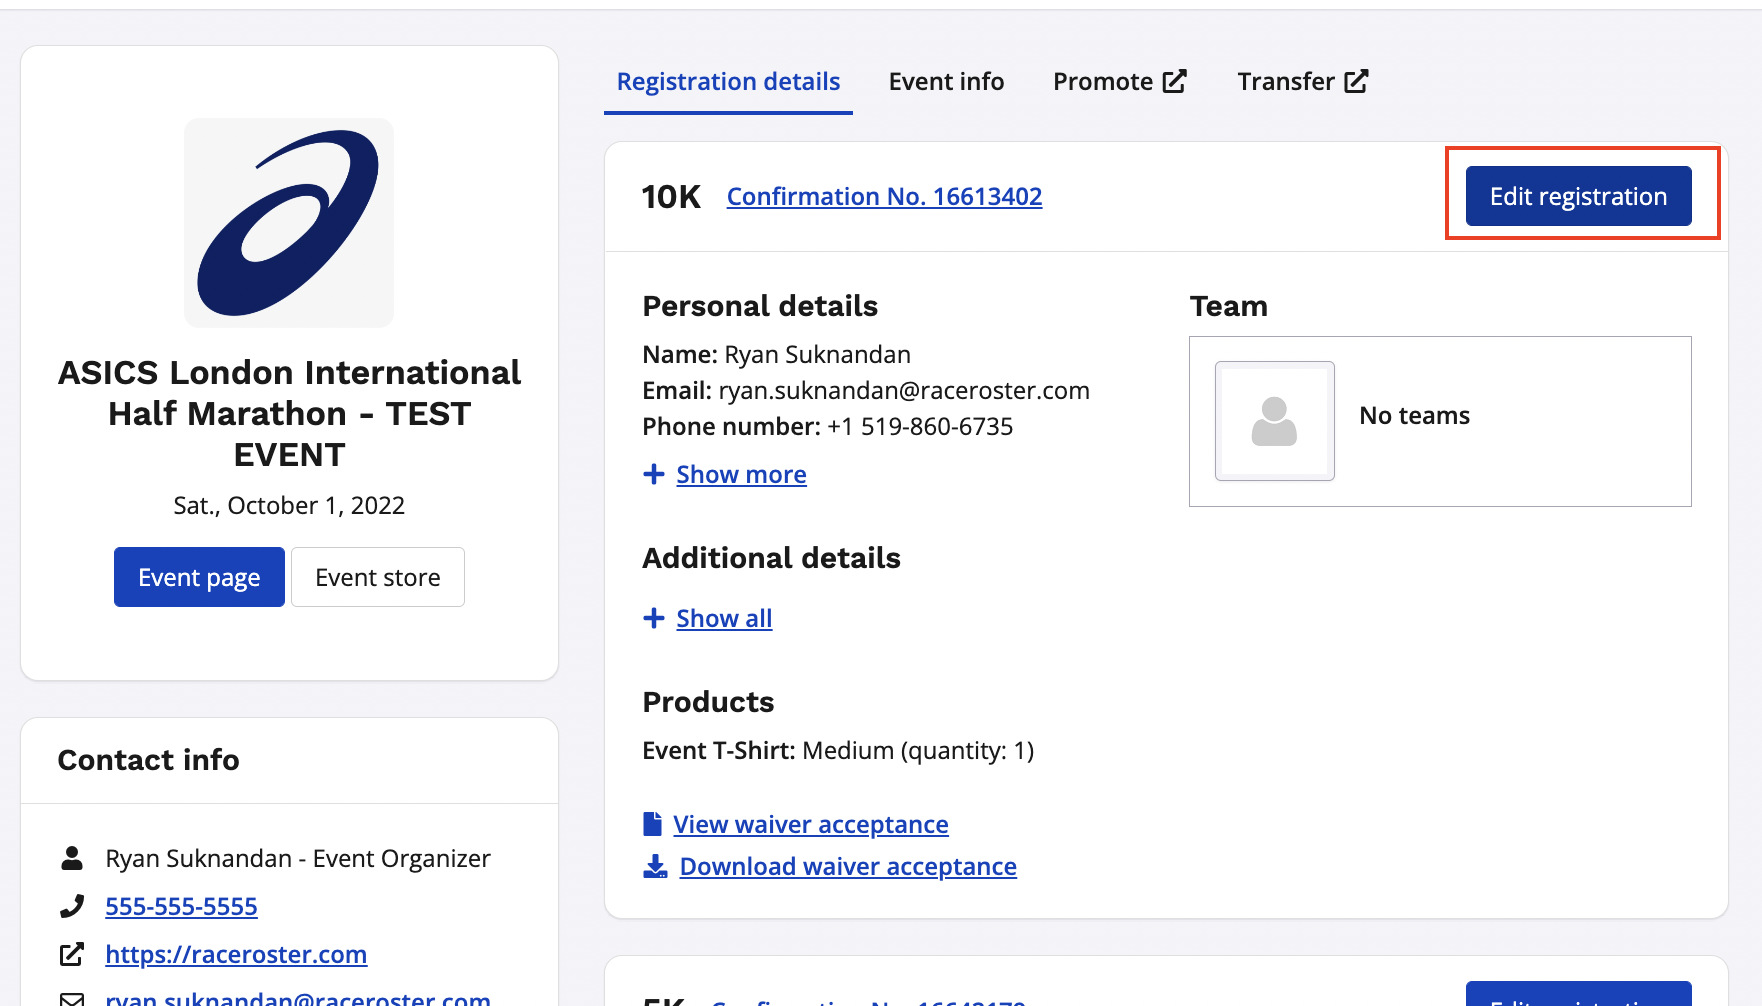Click the external link icon beside Promote
Image resolution: width=1762 pixels, height=1006 pixels.
pos(1175,82)
